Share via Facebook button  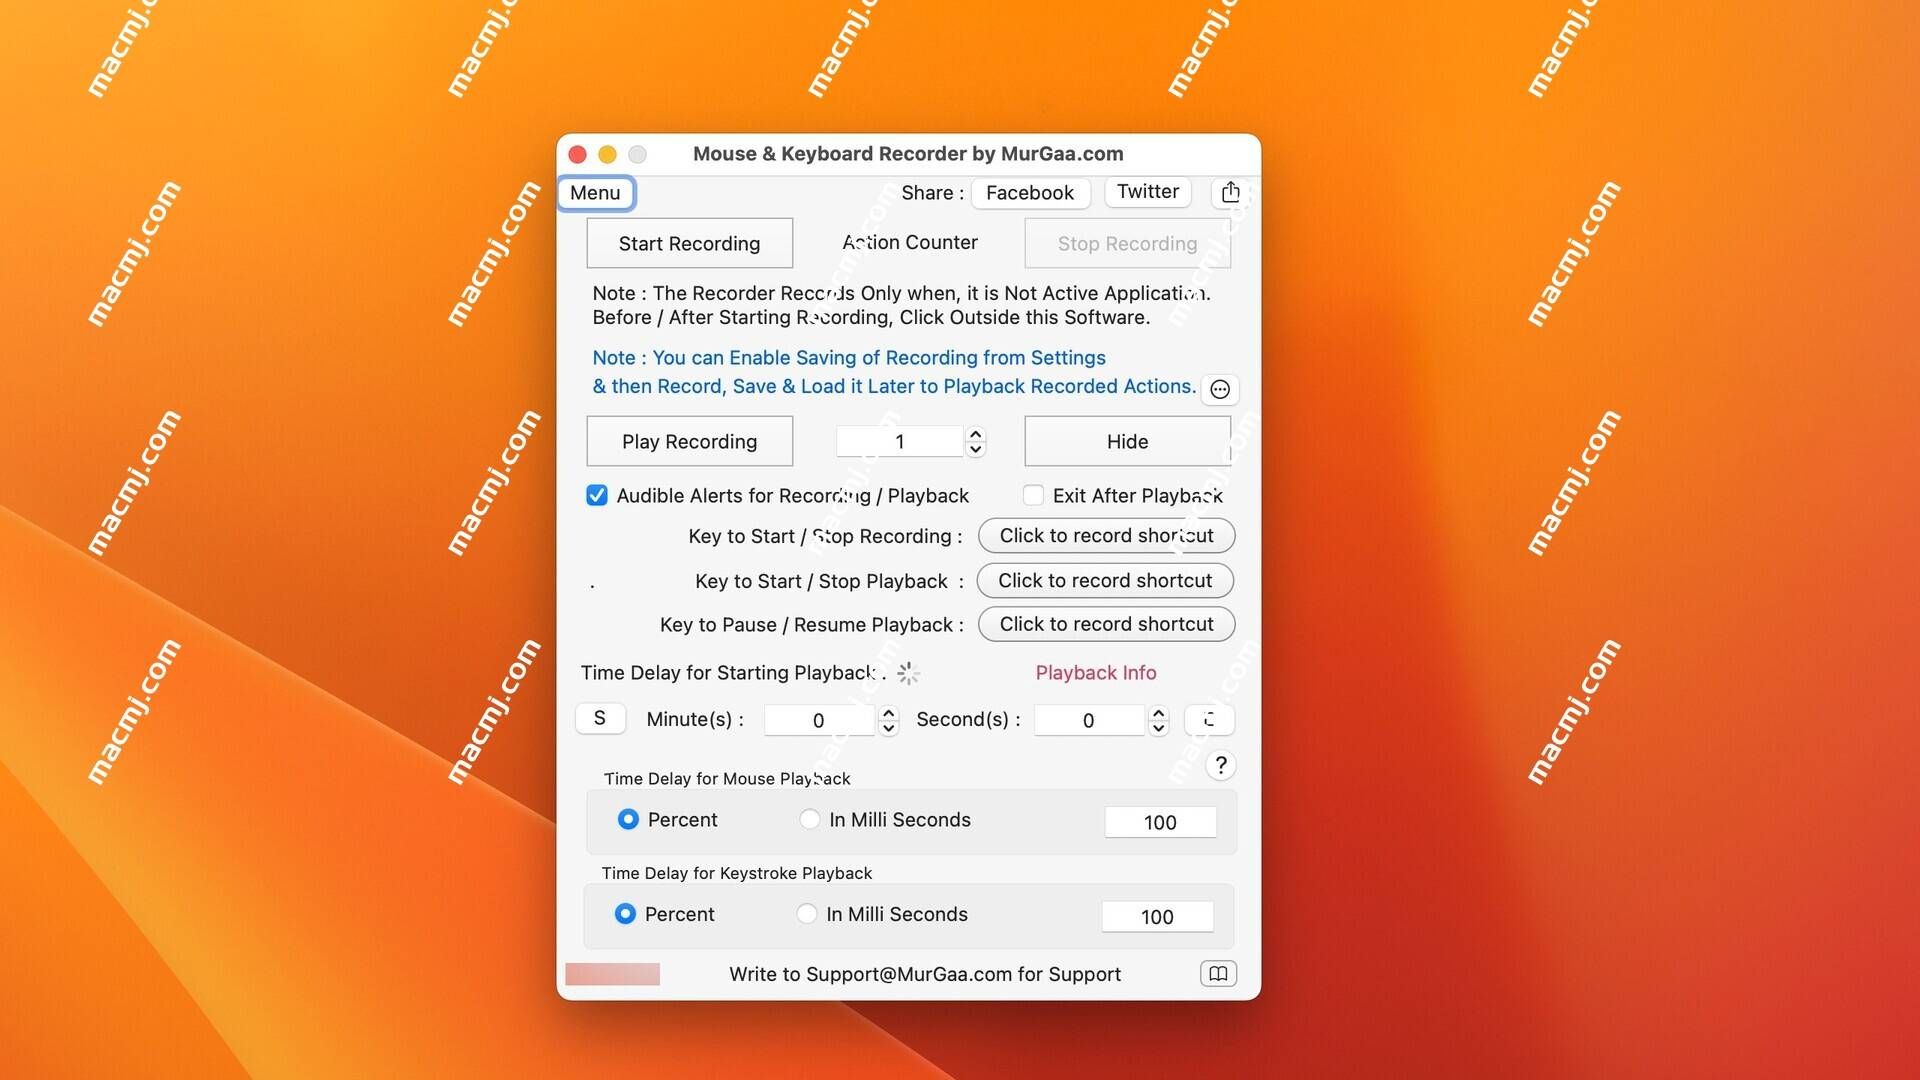(1030, 193)
